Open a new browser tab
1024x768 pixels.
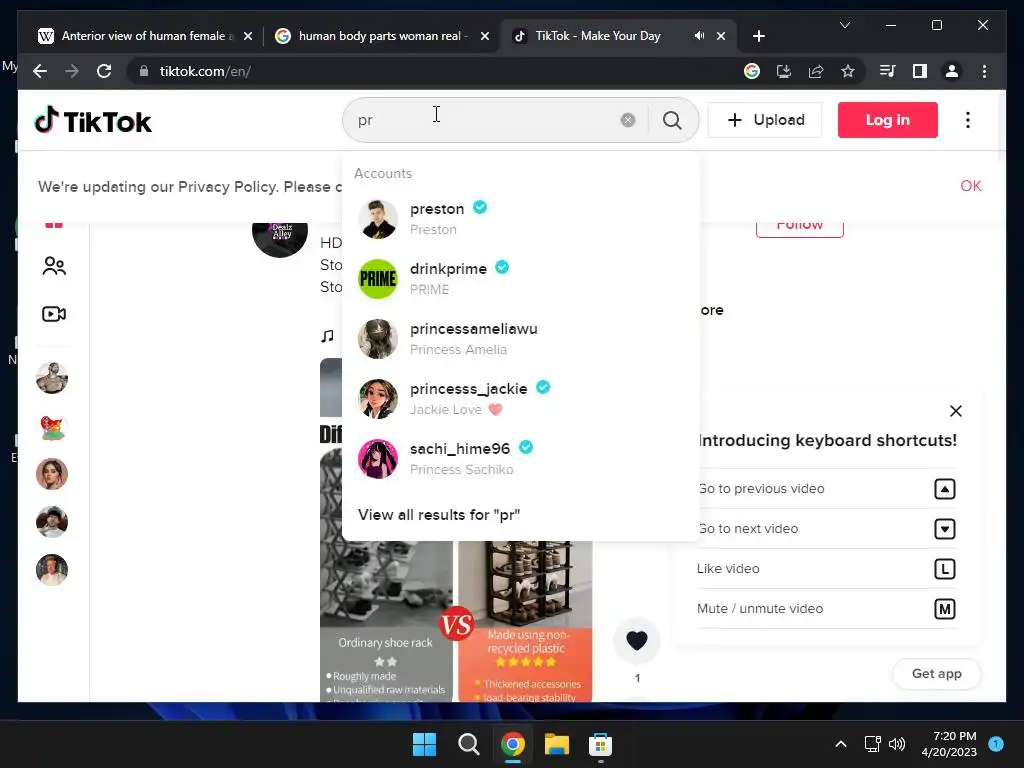(x=759, y=36)
